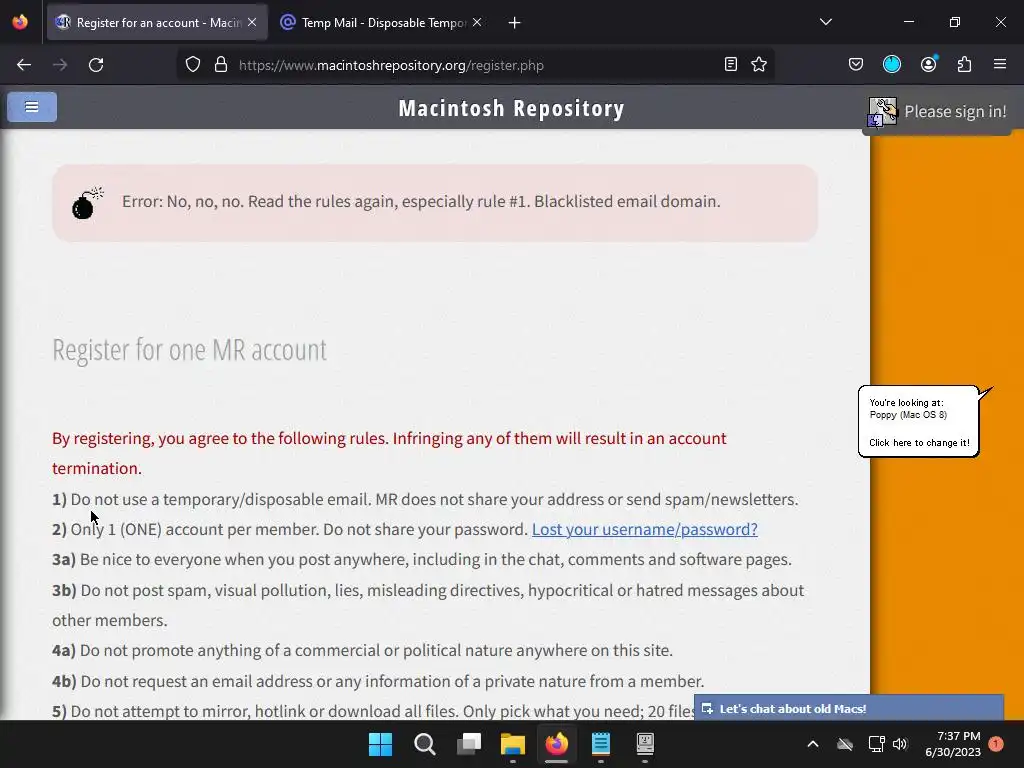The image size is (1024, 768).
Task: Open the tracking protection shield icon
Action: (x=193, y=65)
